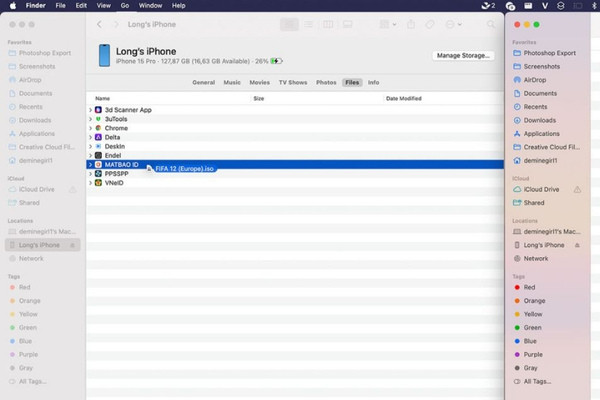
Task: Sort by the Name column header
Action: point(102,99)
